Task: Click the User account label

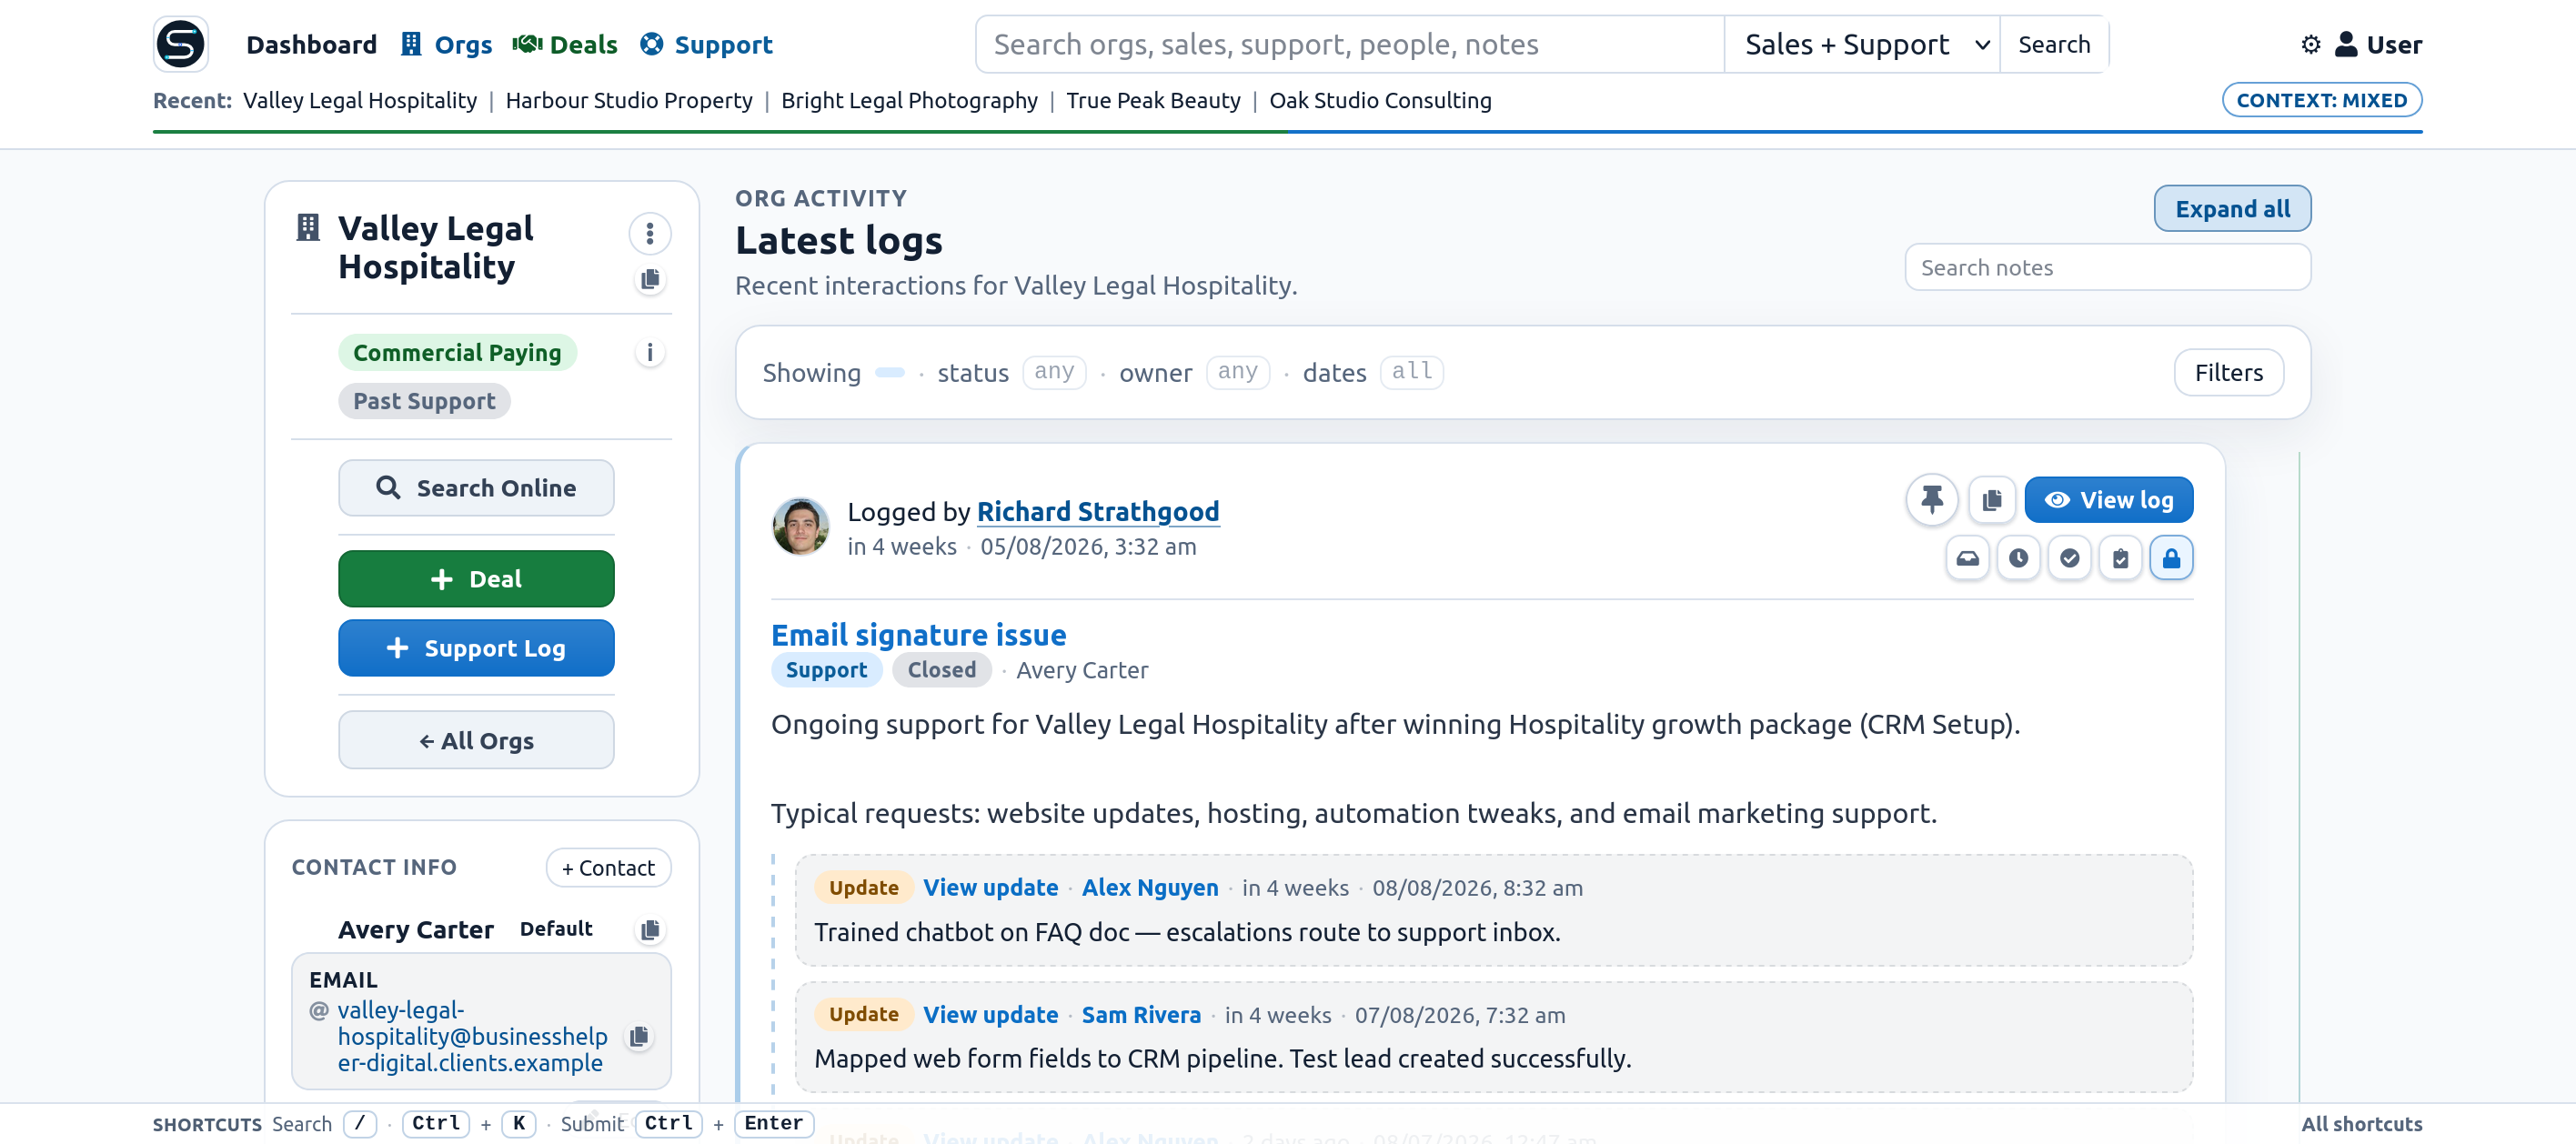Action: (2394, 44)
